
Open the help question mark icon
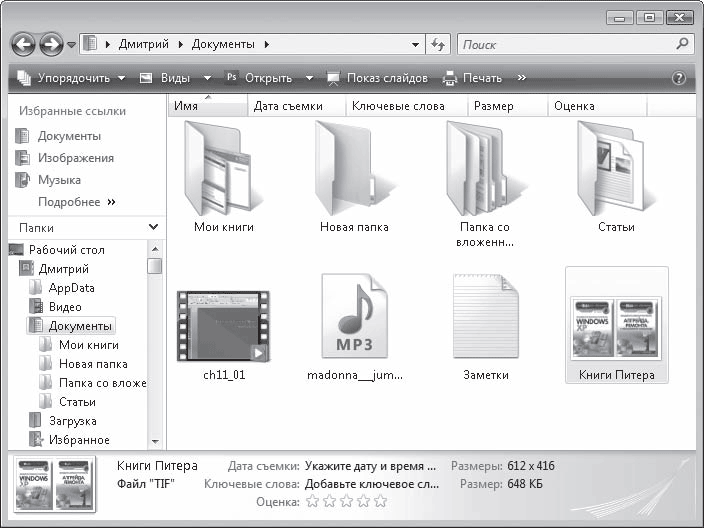click(679, 78)
